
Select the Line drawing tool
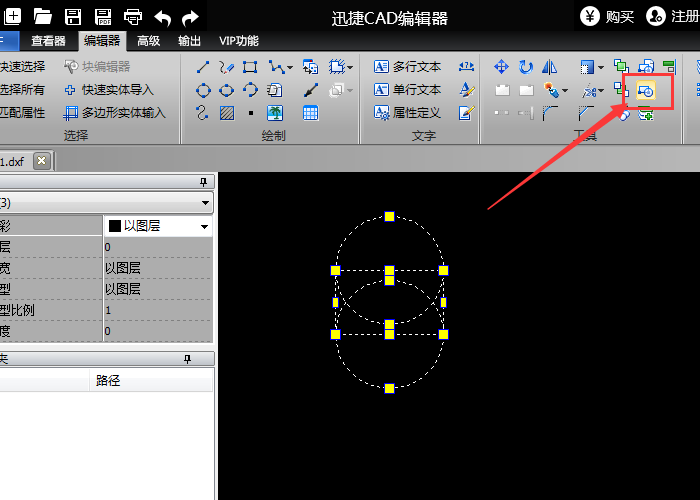click(203, 67)
